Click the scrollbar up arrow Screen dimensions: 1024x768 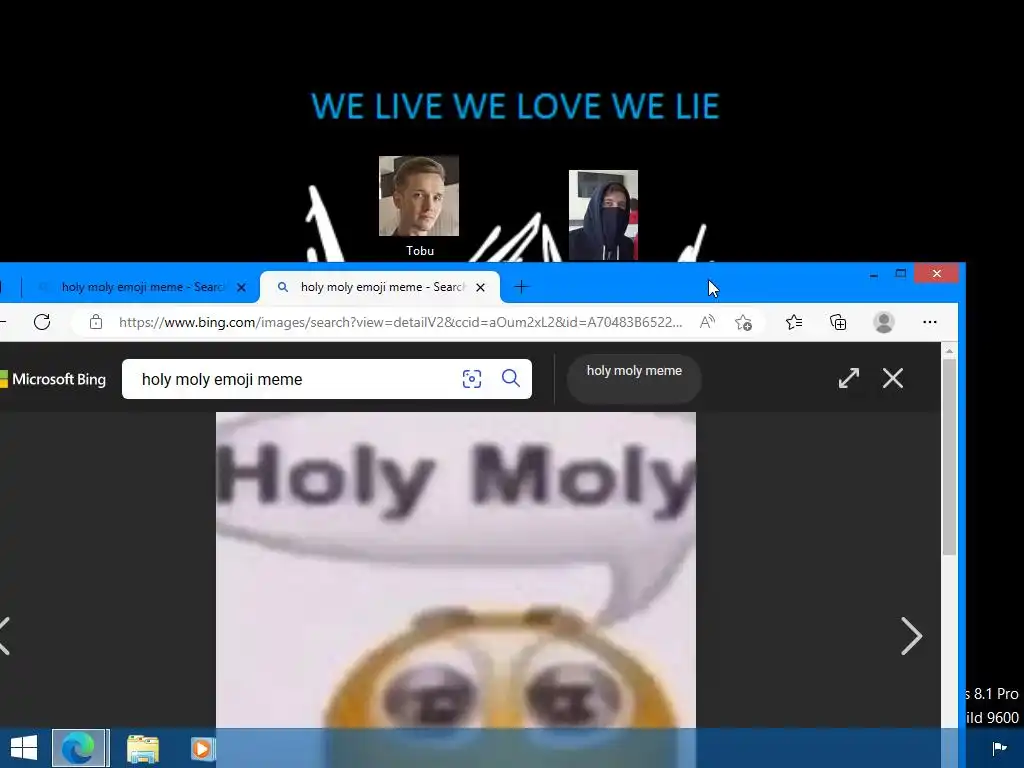[x=949, y=351]
